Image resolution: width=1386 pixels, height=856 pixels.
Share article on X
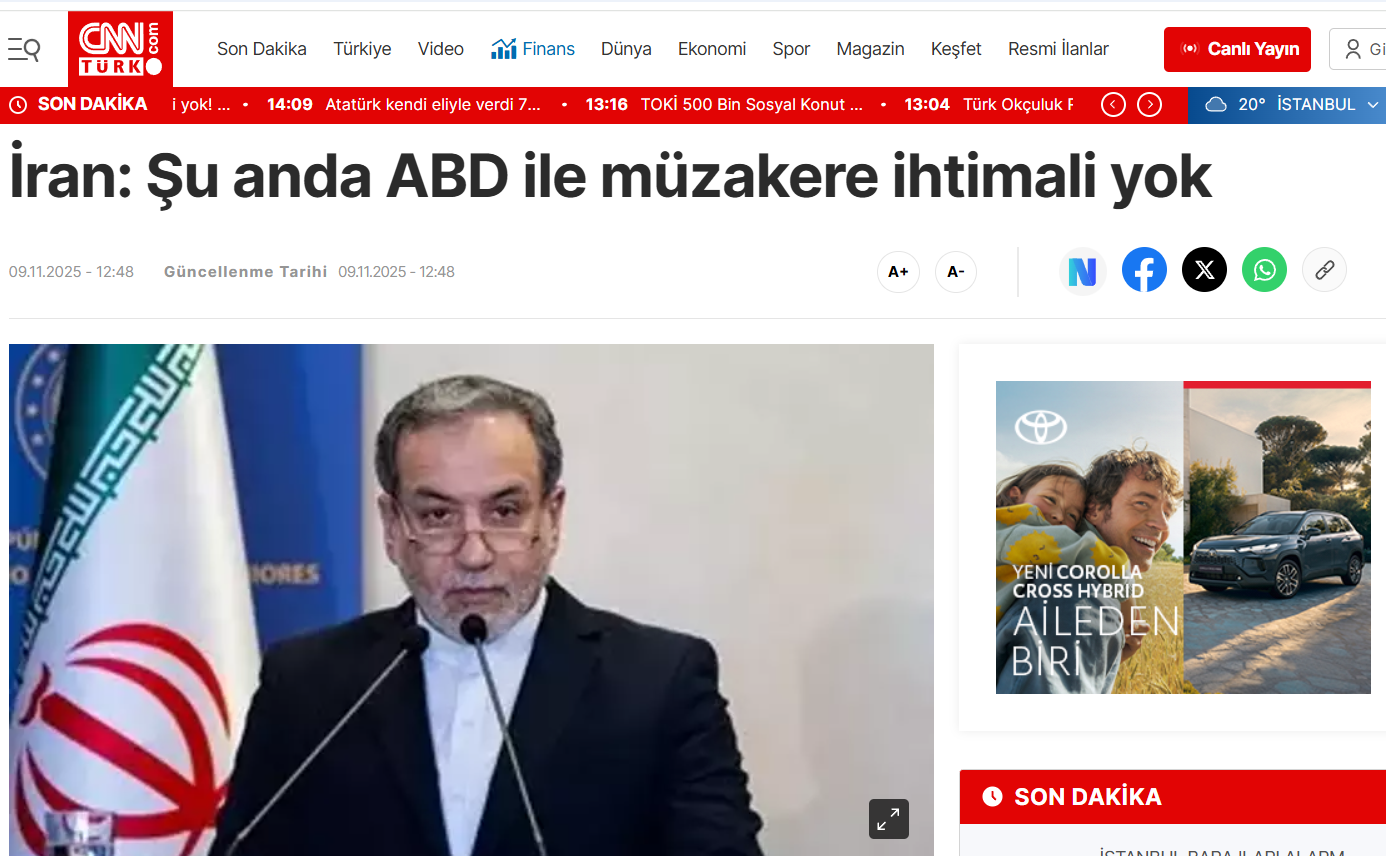point(1204,270)
